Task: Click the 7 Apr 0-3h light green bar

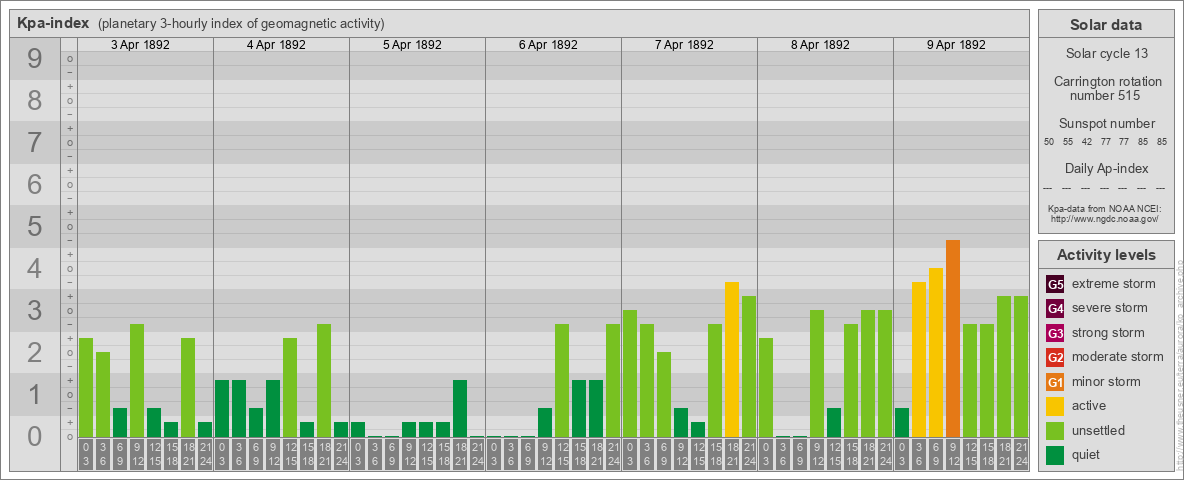Action: [x=630, y=374]
